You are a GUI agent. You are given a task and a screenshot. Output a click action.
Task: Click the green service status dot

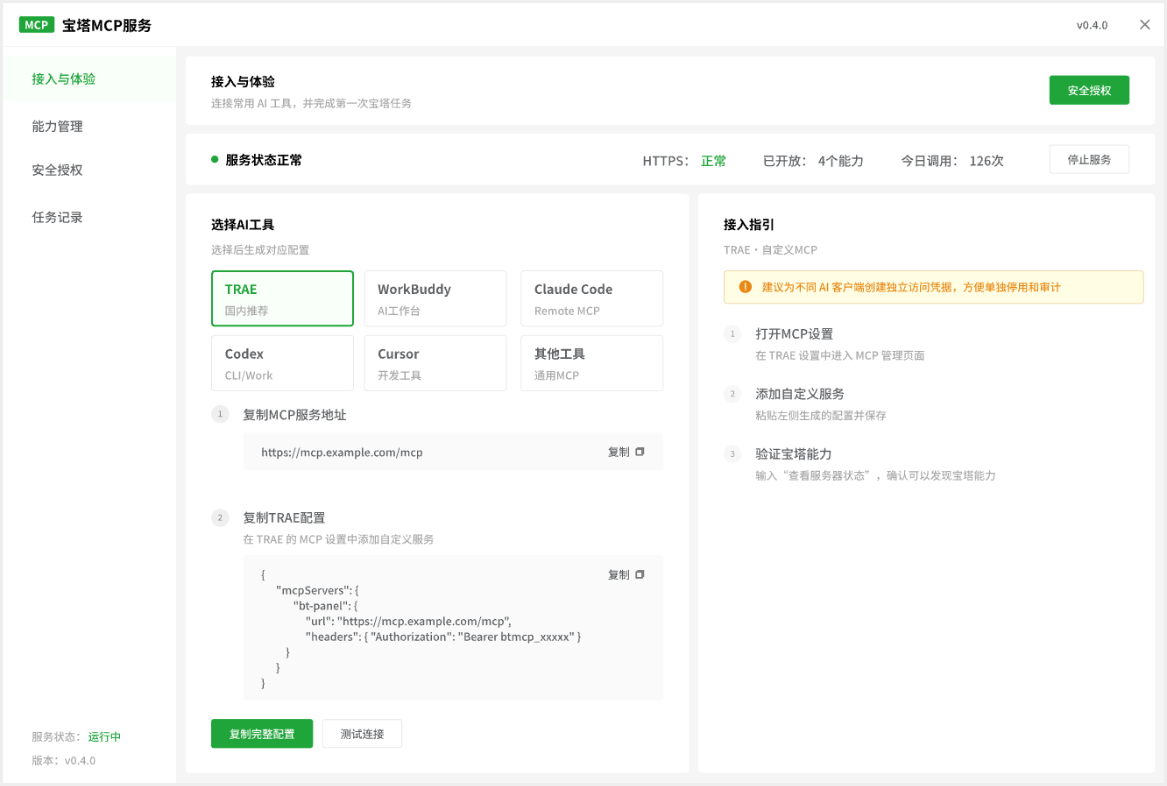214,159
